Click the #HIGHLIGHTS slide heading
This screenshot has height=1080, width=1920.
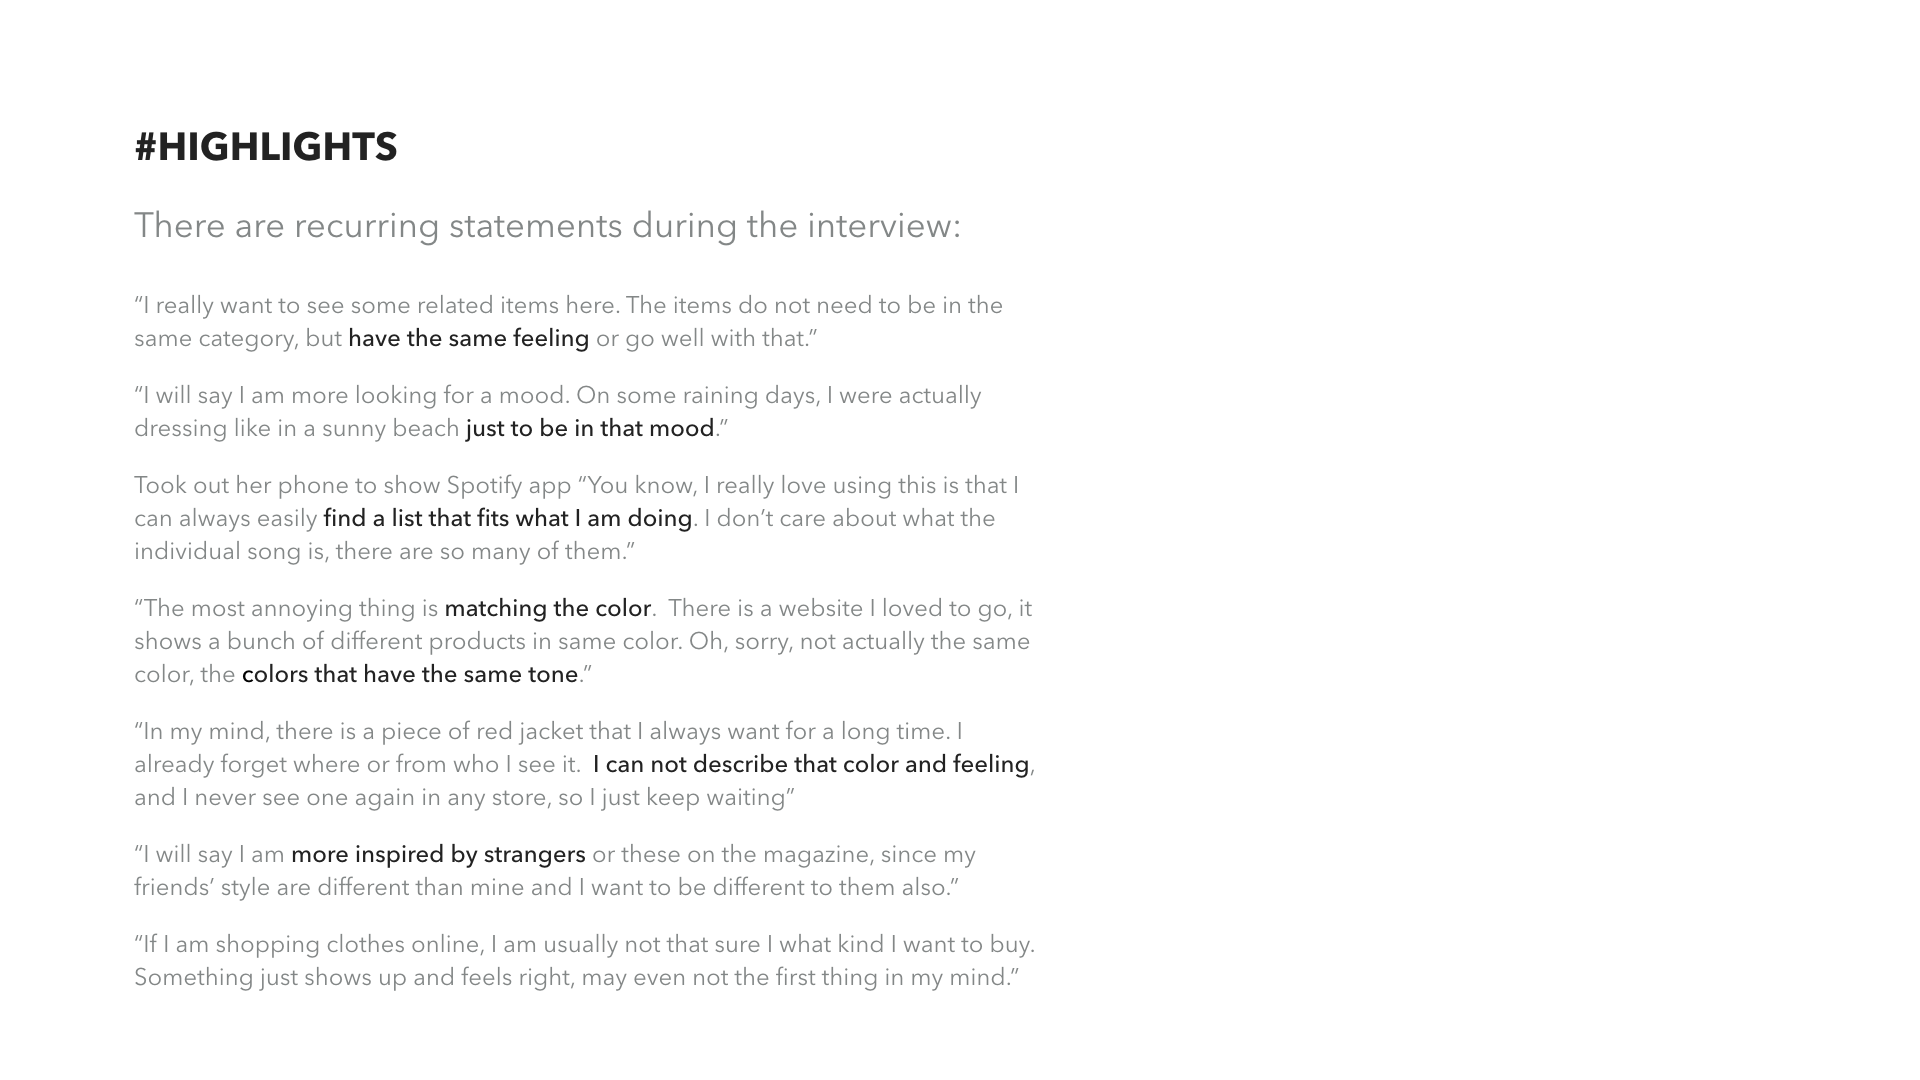click(266, 147)
